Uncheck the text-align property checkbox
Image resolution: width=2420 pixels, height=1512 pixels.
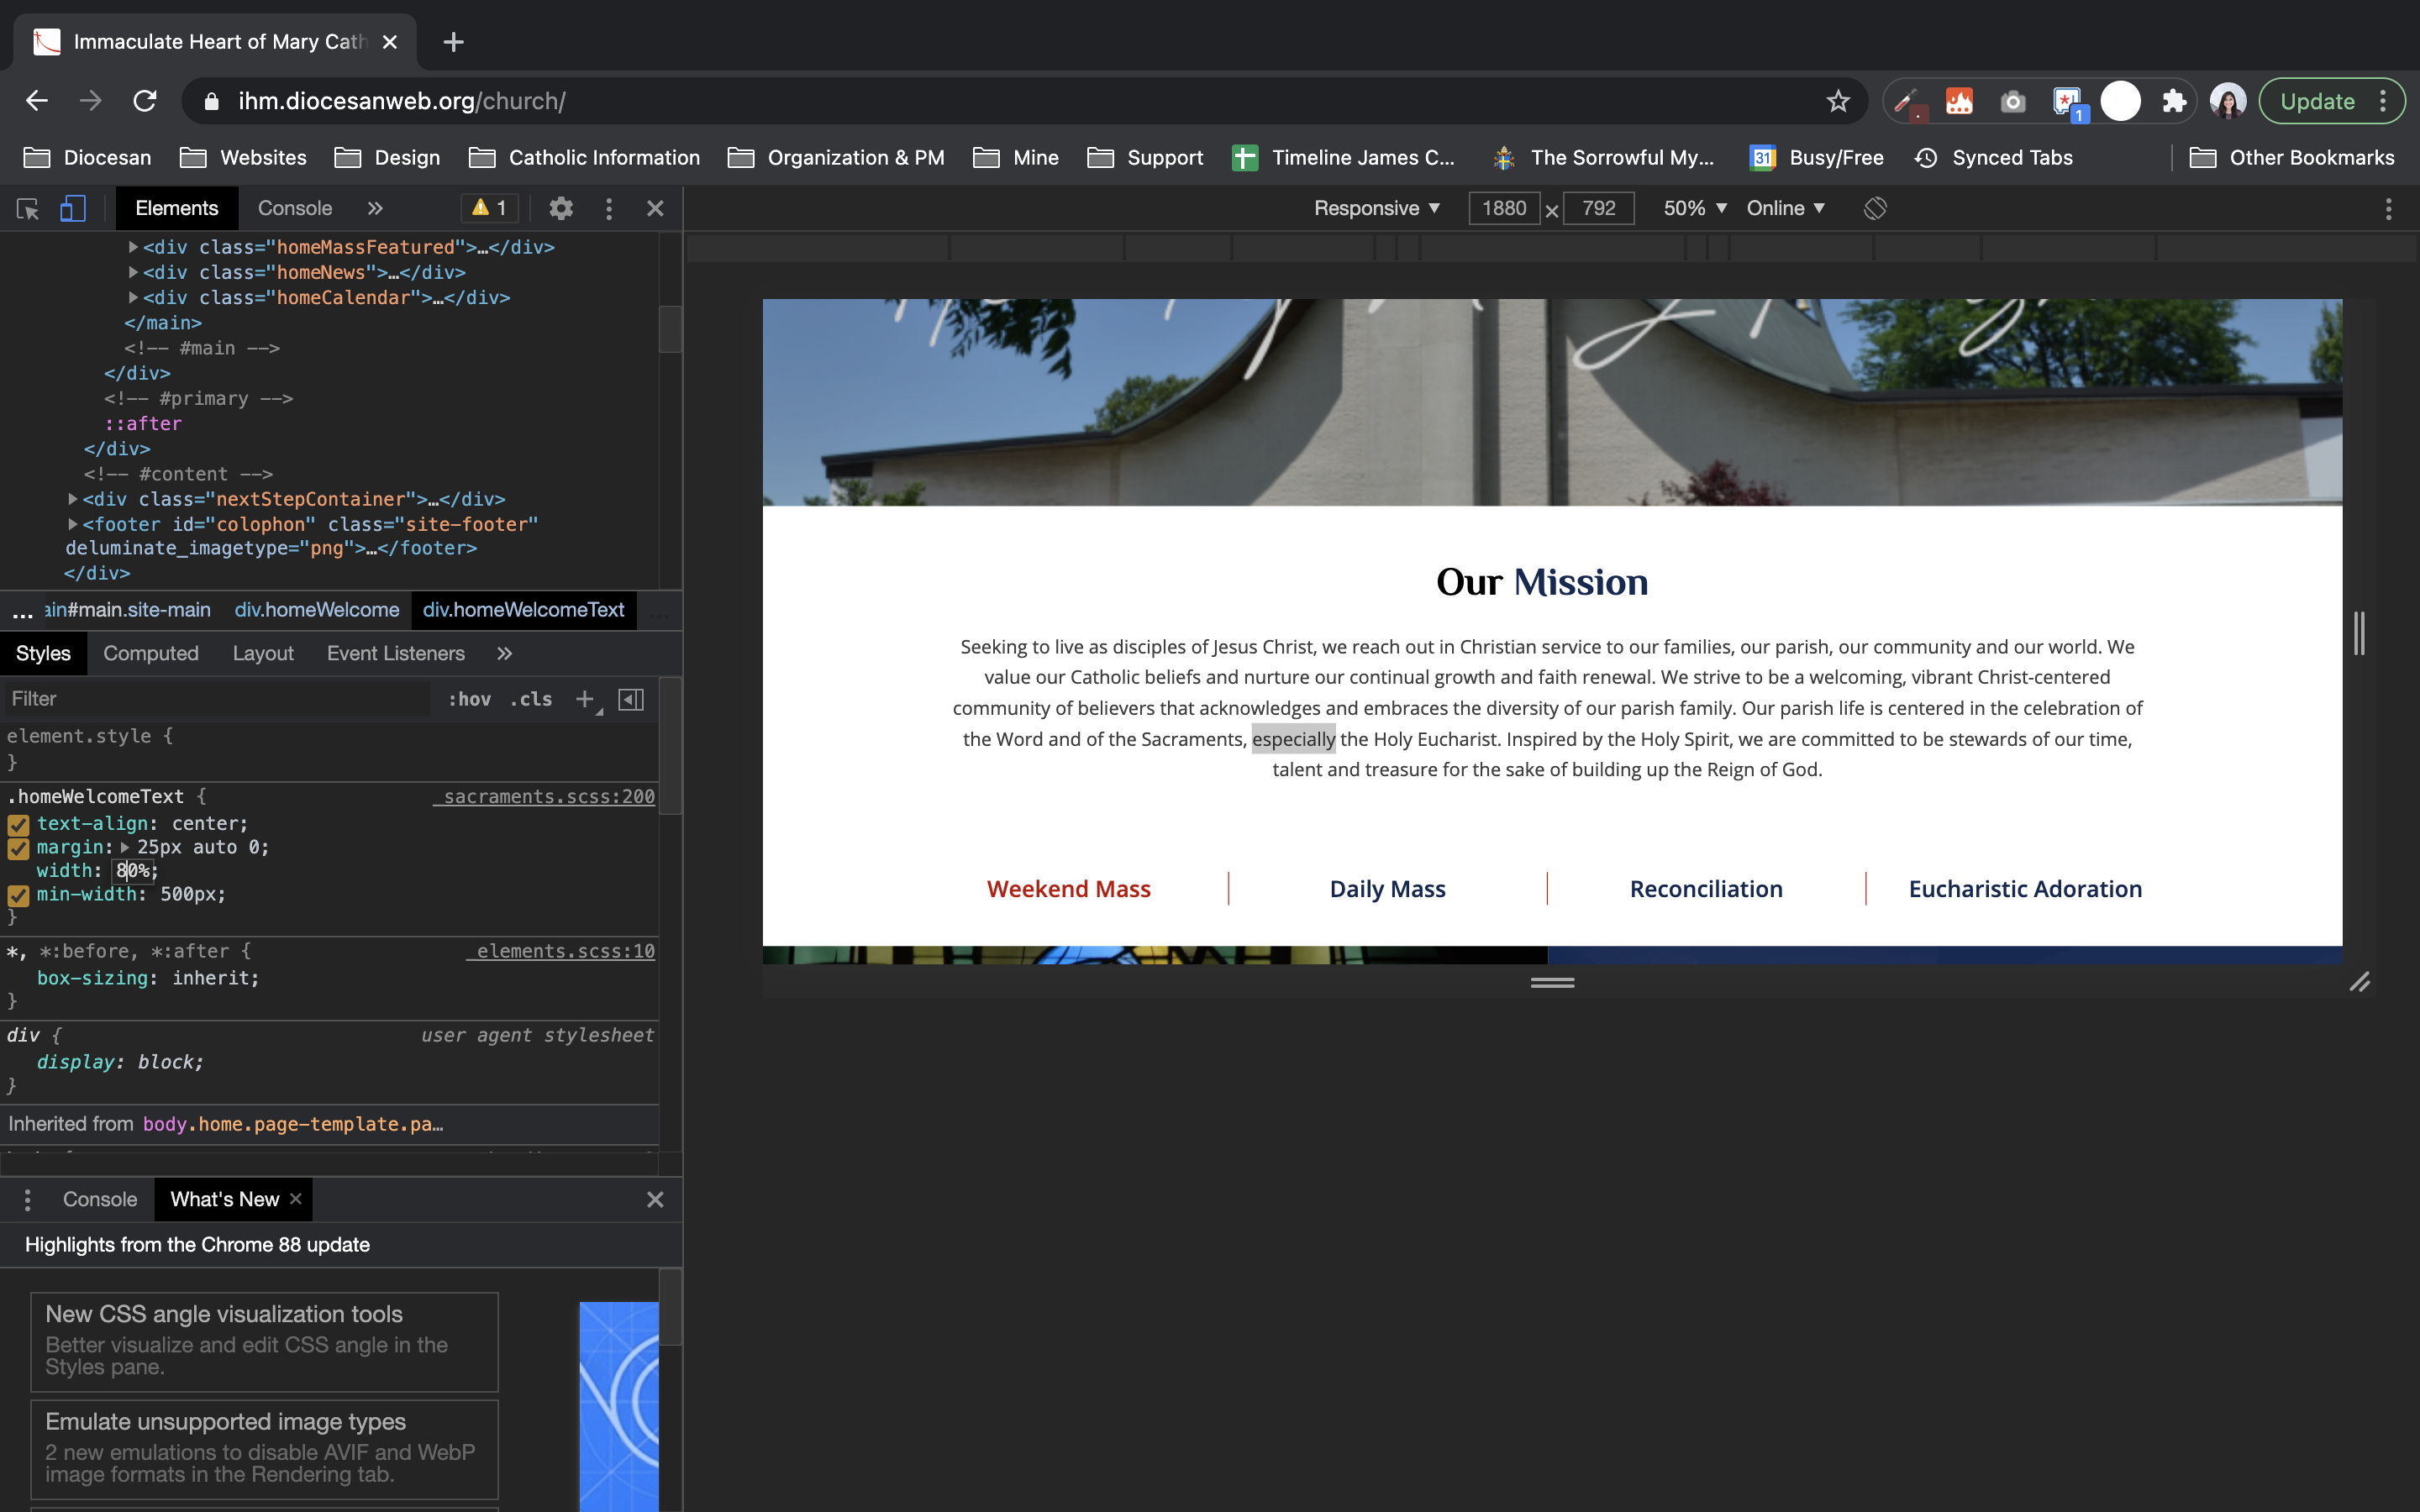(x=18, y=825)
